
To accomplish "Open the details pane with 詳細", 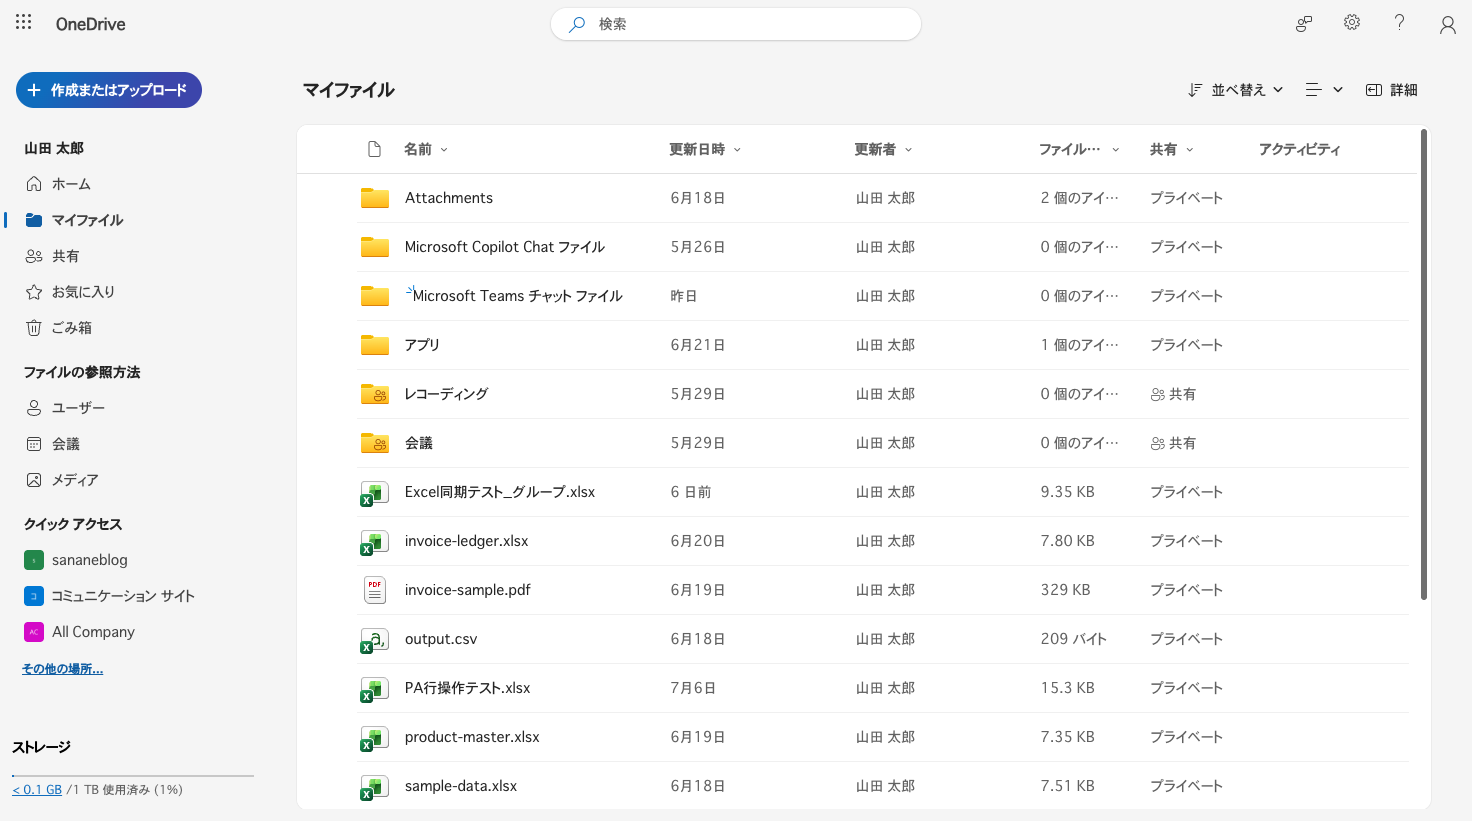I will [x=1392, y=90].
